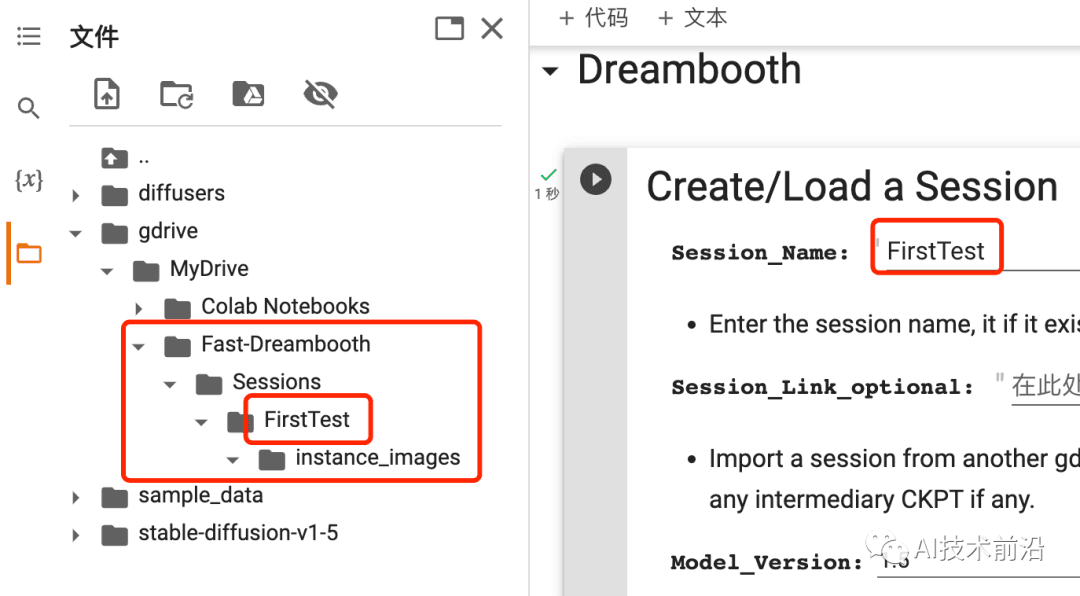Open the search icon in left sidebar
1080x596 pixels.
29,108
